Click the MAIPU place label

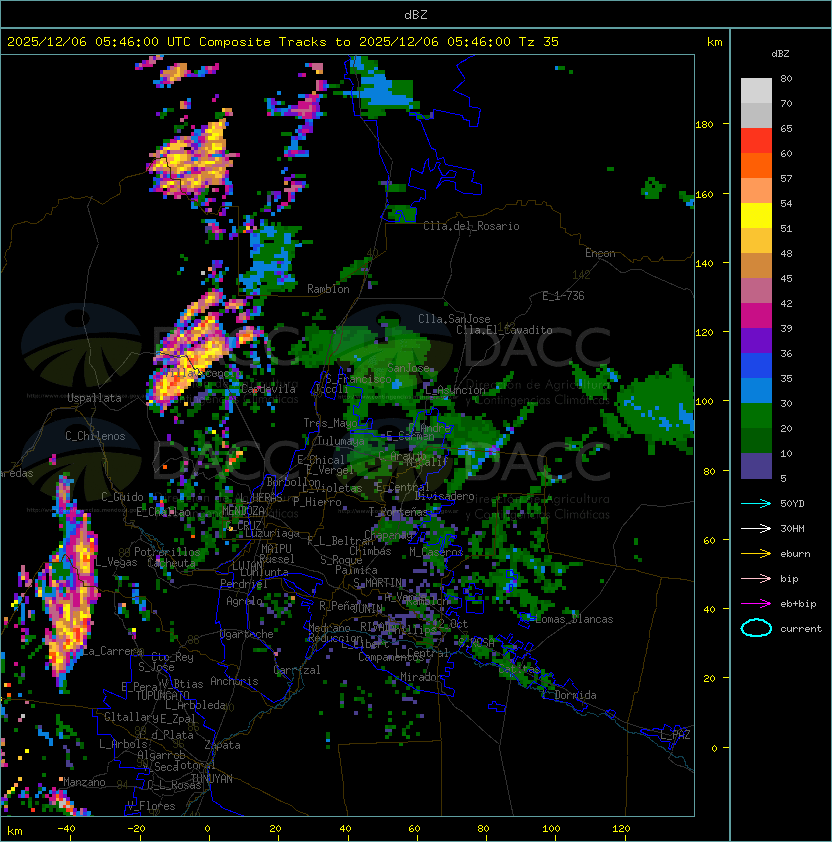[276, 549]
